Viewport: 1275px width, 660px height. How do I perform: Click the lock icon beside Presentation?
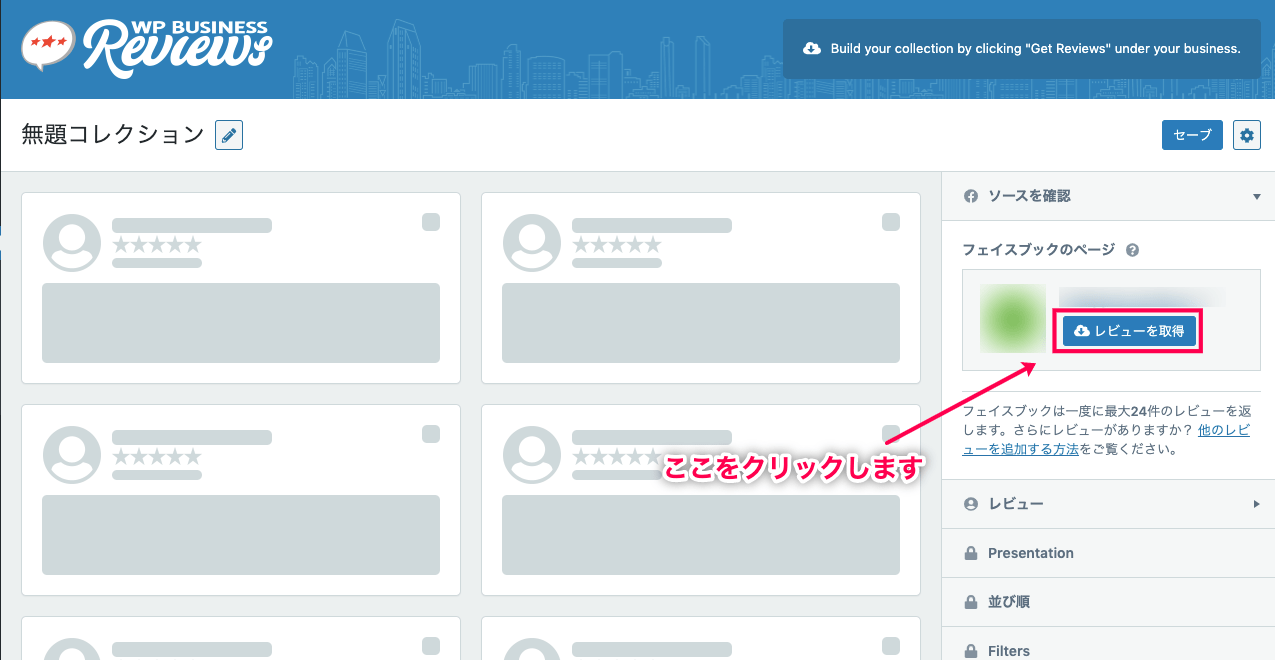(x=970, y=553)
